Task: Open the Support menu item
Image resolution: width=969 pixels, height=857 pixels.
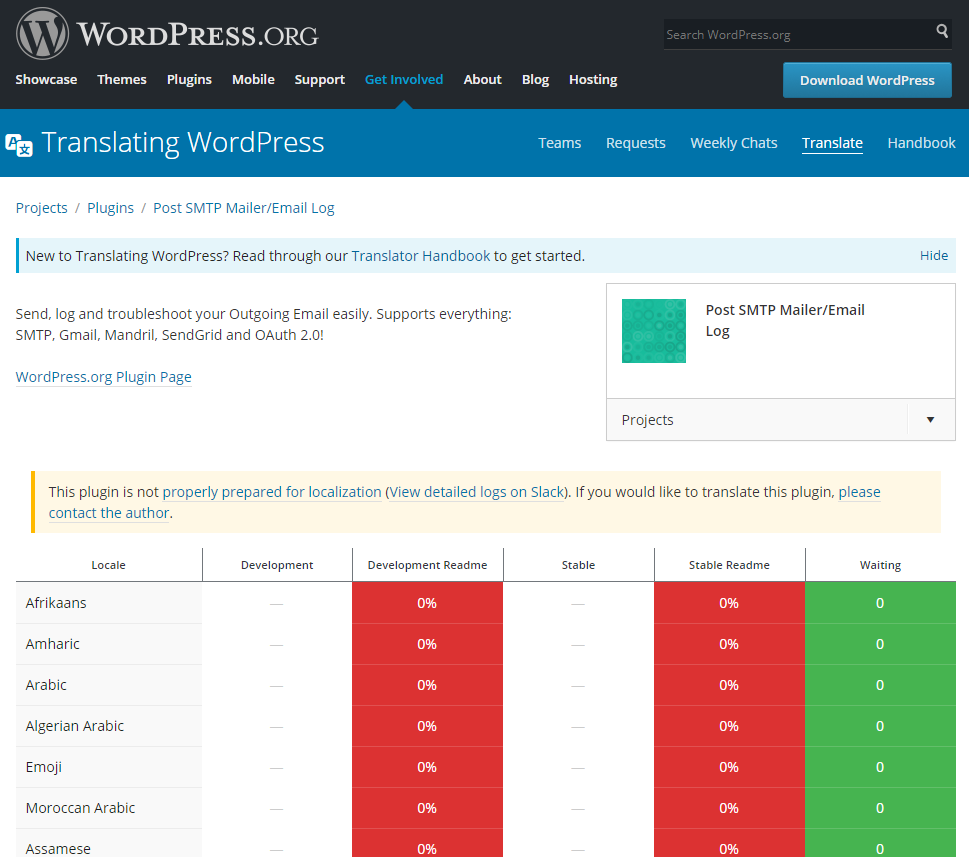Action: coord(319,80)
